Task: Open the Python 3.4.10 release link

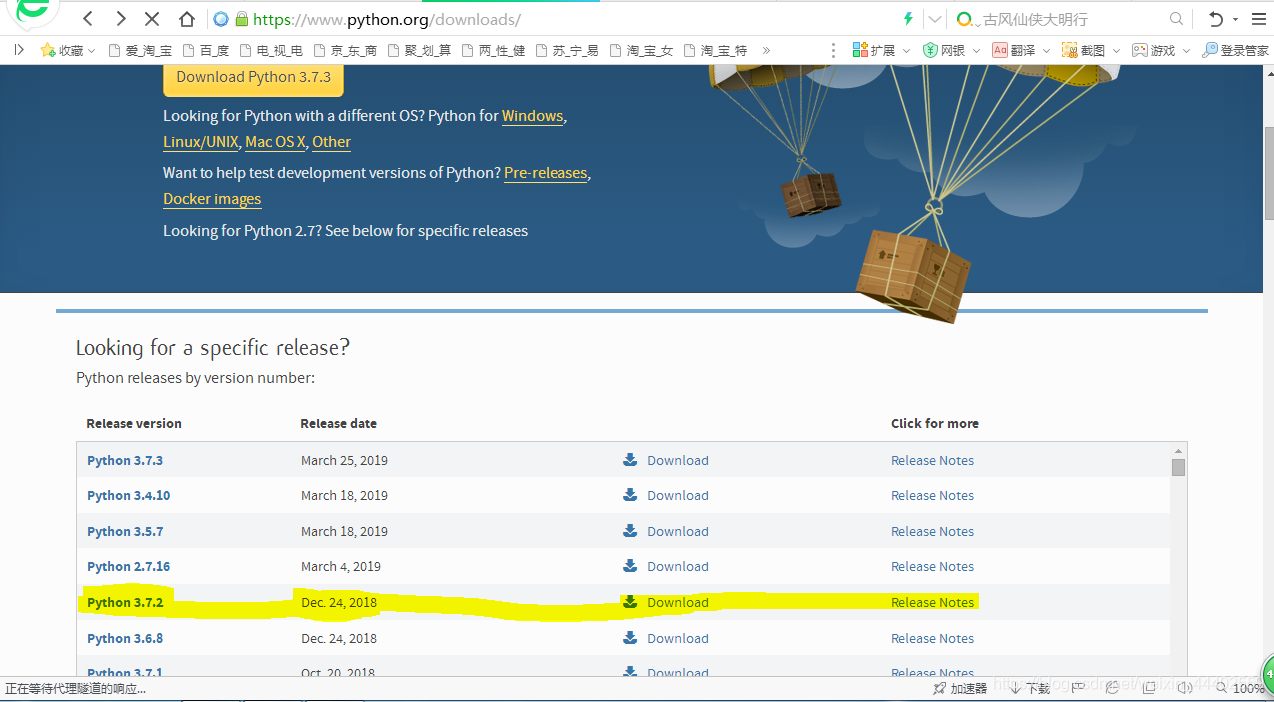Action: tap(128, 495)
